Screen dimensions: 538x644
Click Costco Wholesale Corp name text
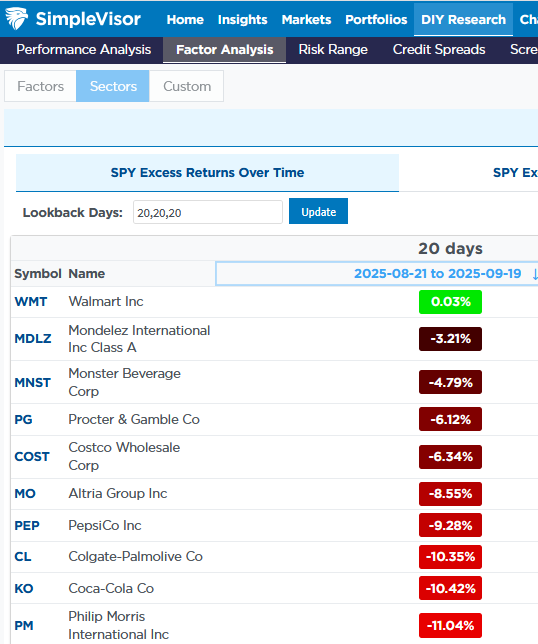point(124,456)
